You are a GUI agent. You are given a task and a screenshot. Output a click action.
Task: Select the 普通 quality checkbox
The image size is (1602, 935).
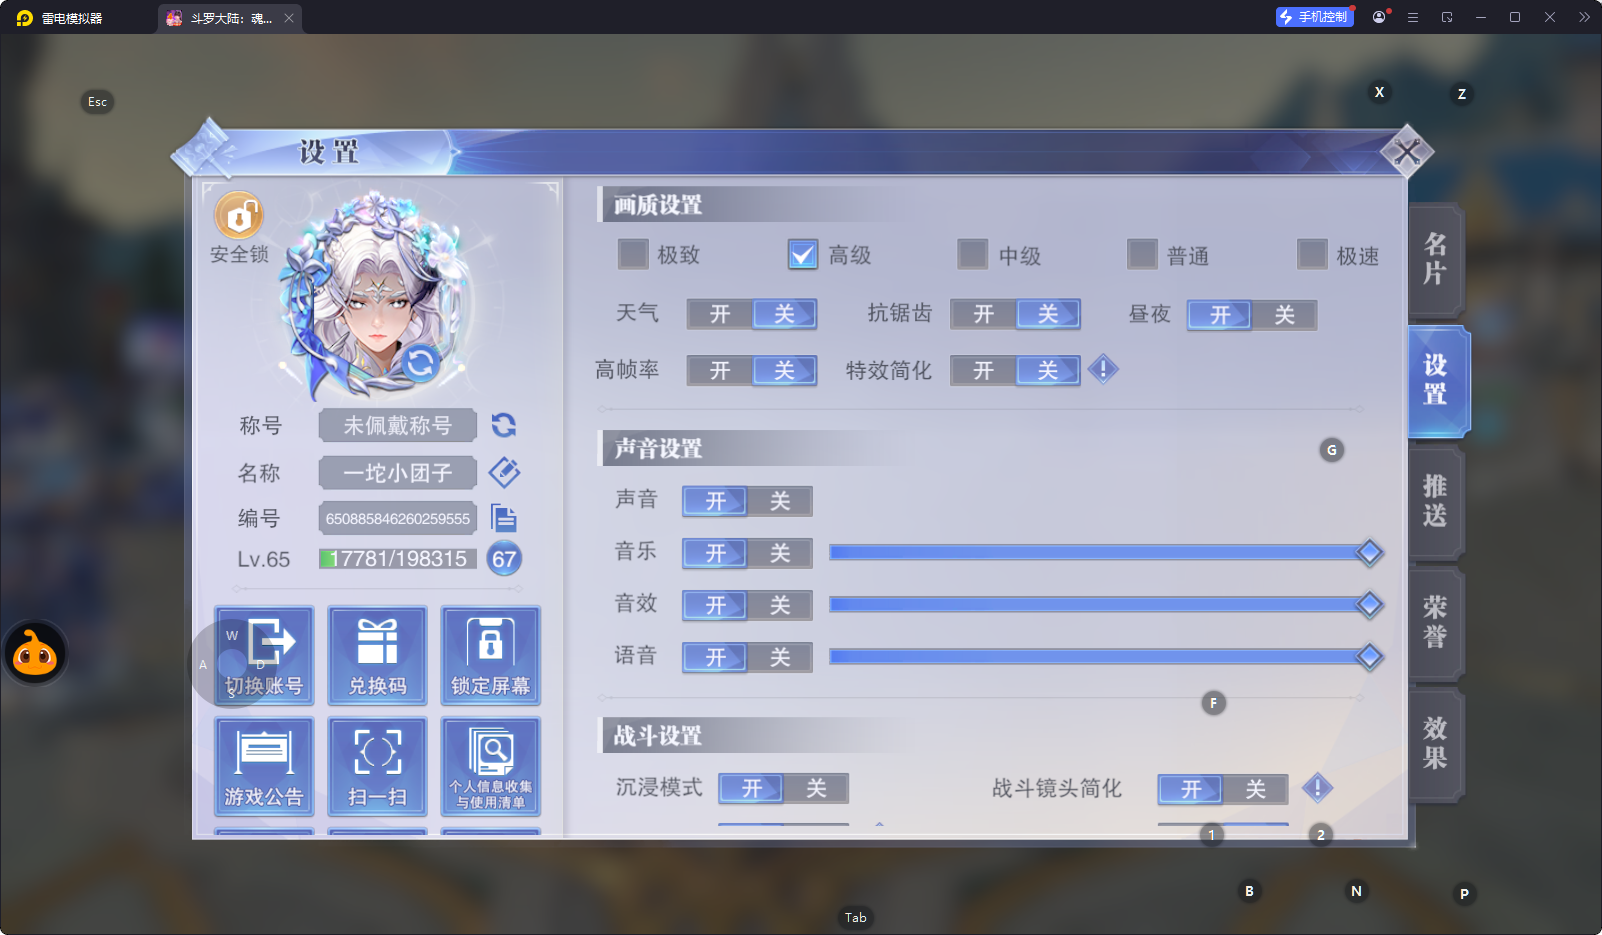point(1143,254)
